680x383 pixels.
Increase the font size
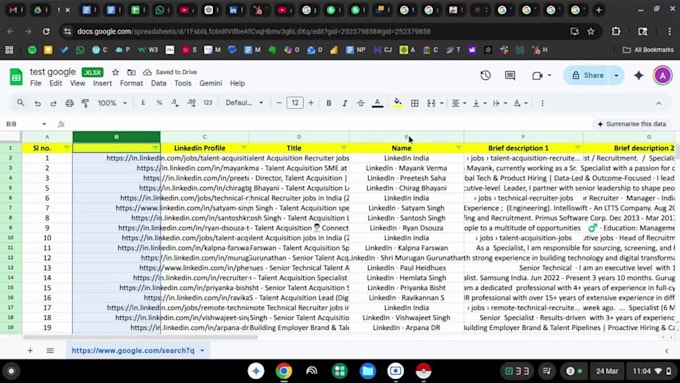(311, 103)
